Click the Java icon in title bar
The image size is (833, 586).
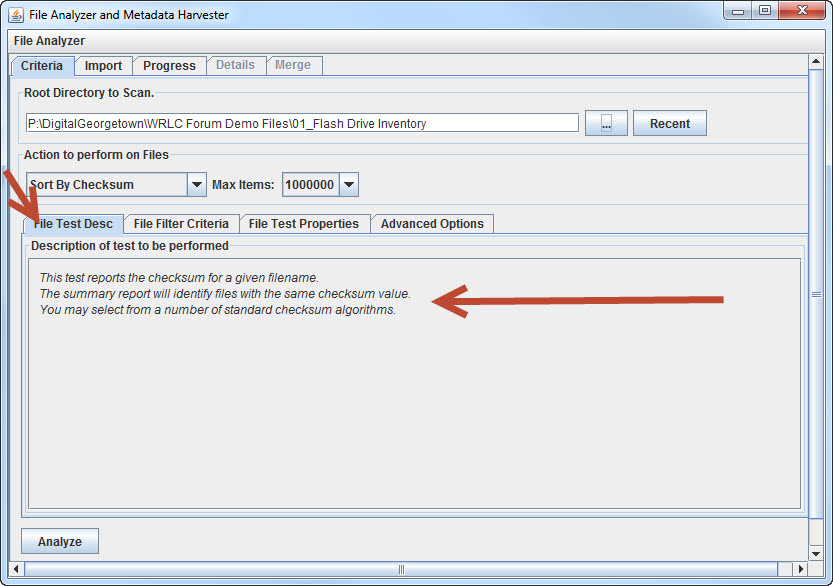click(x=16, y=14)
